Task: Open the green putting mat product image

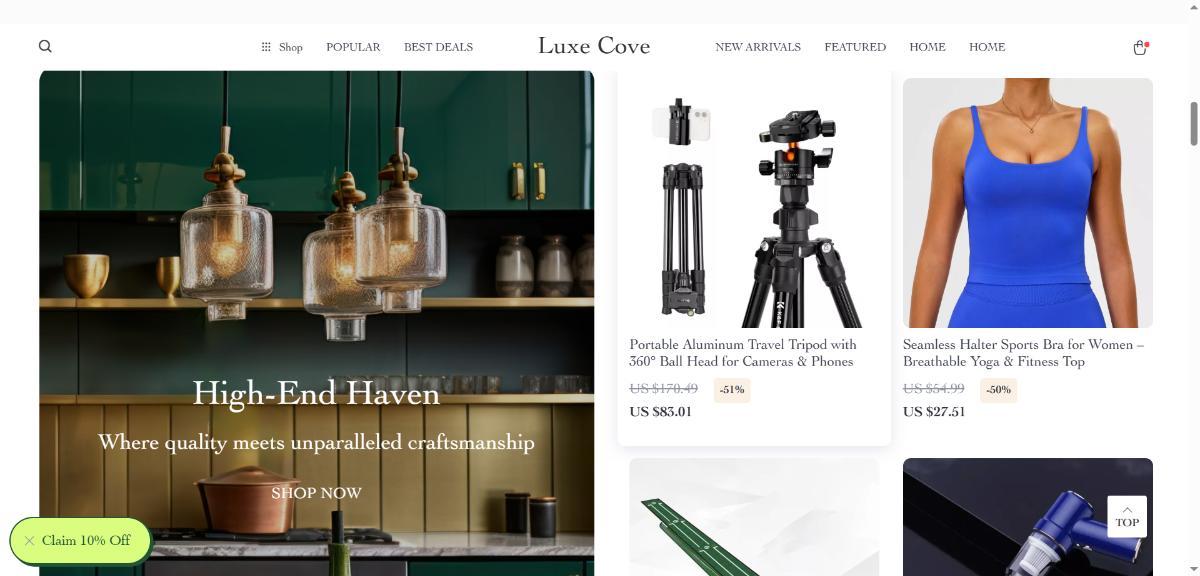Action: pyautogui.click(x=754, y=517)
